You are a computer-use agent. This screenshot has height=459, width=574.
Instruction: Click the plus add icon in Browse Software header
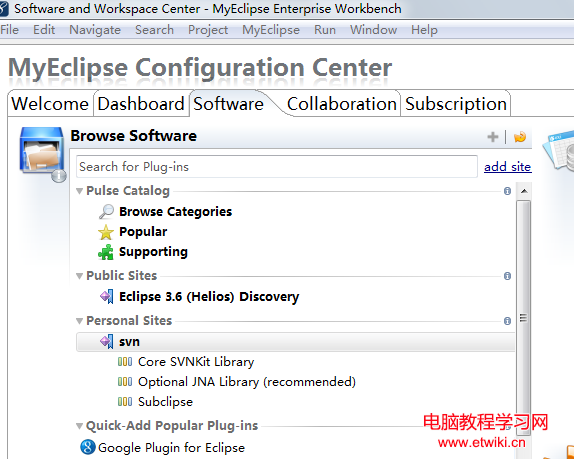(493, 137)
